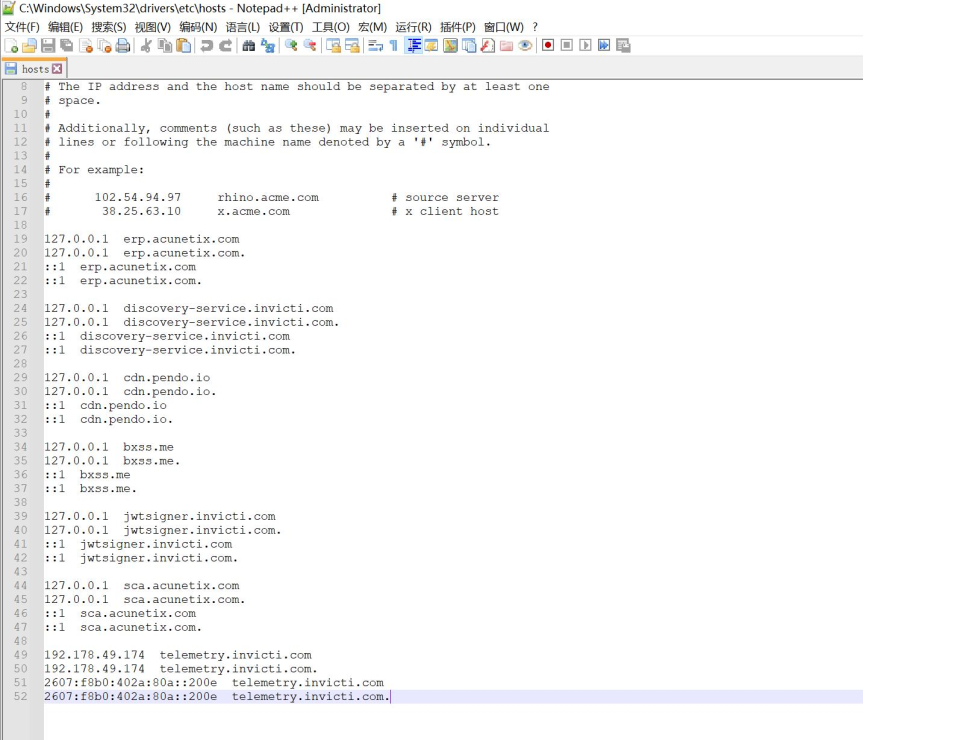Click line number 52 in margin

(x=20, y=696)
